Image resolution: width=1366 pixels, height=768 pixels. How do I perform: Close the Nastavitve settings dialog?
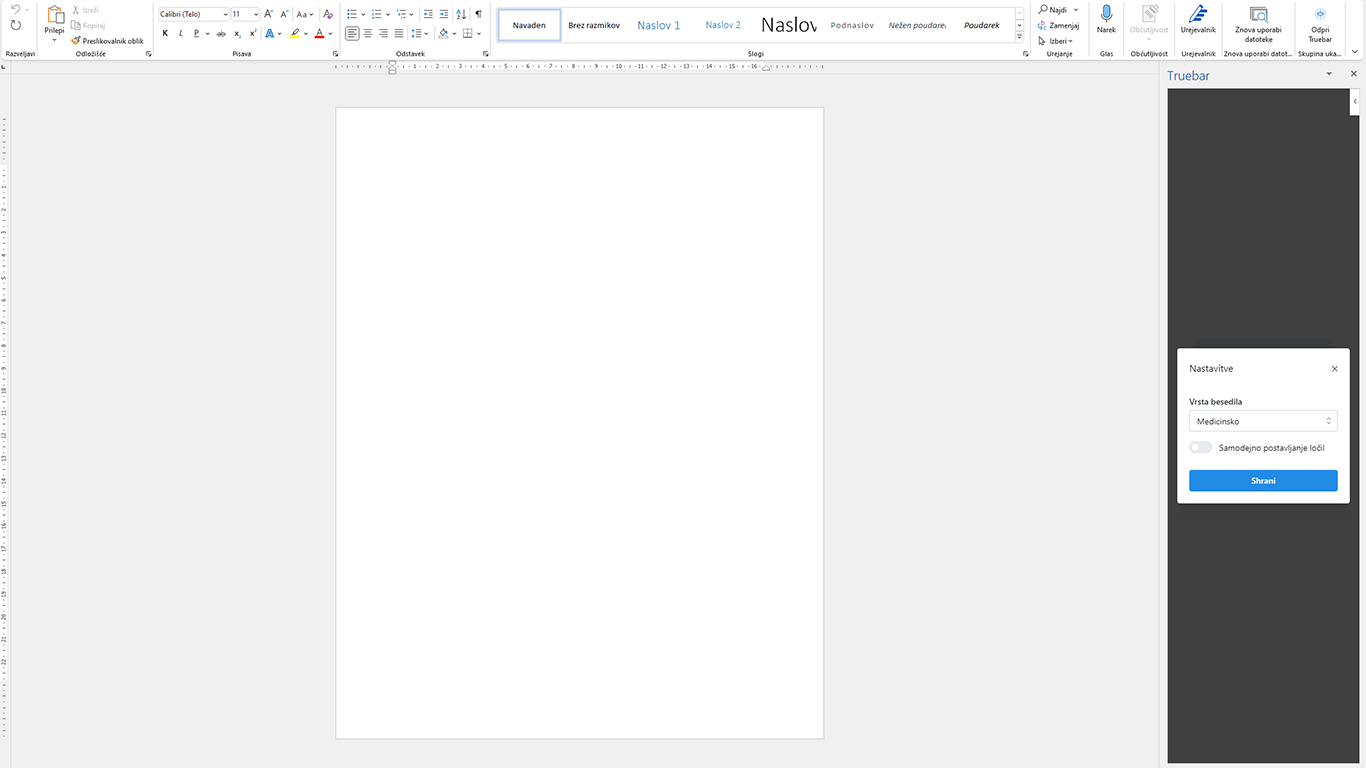coord(1334,369)
